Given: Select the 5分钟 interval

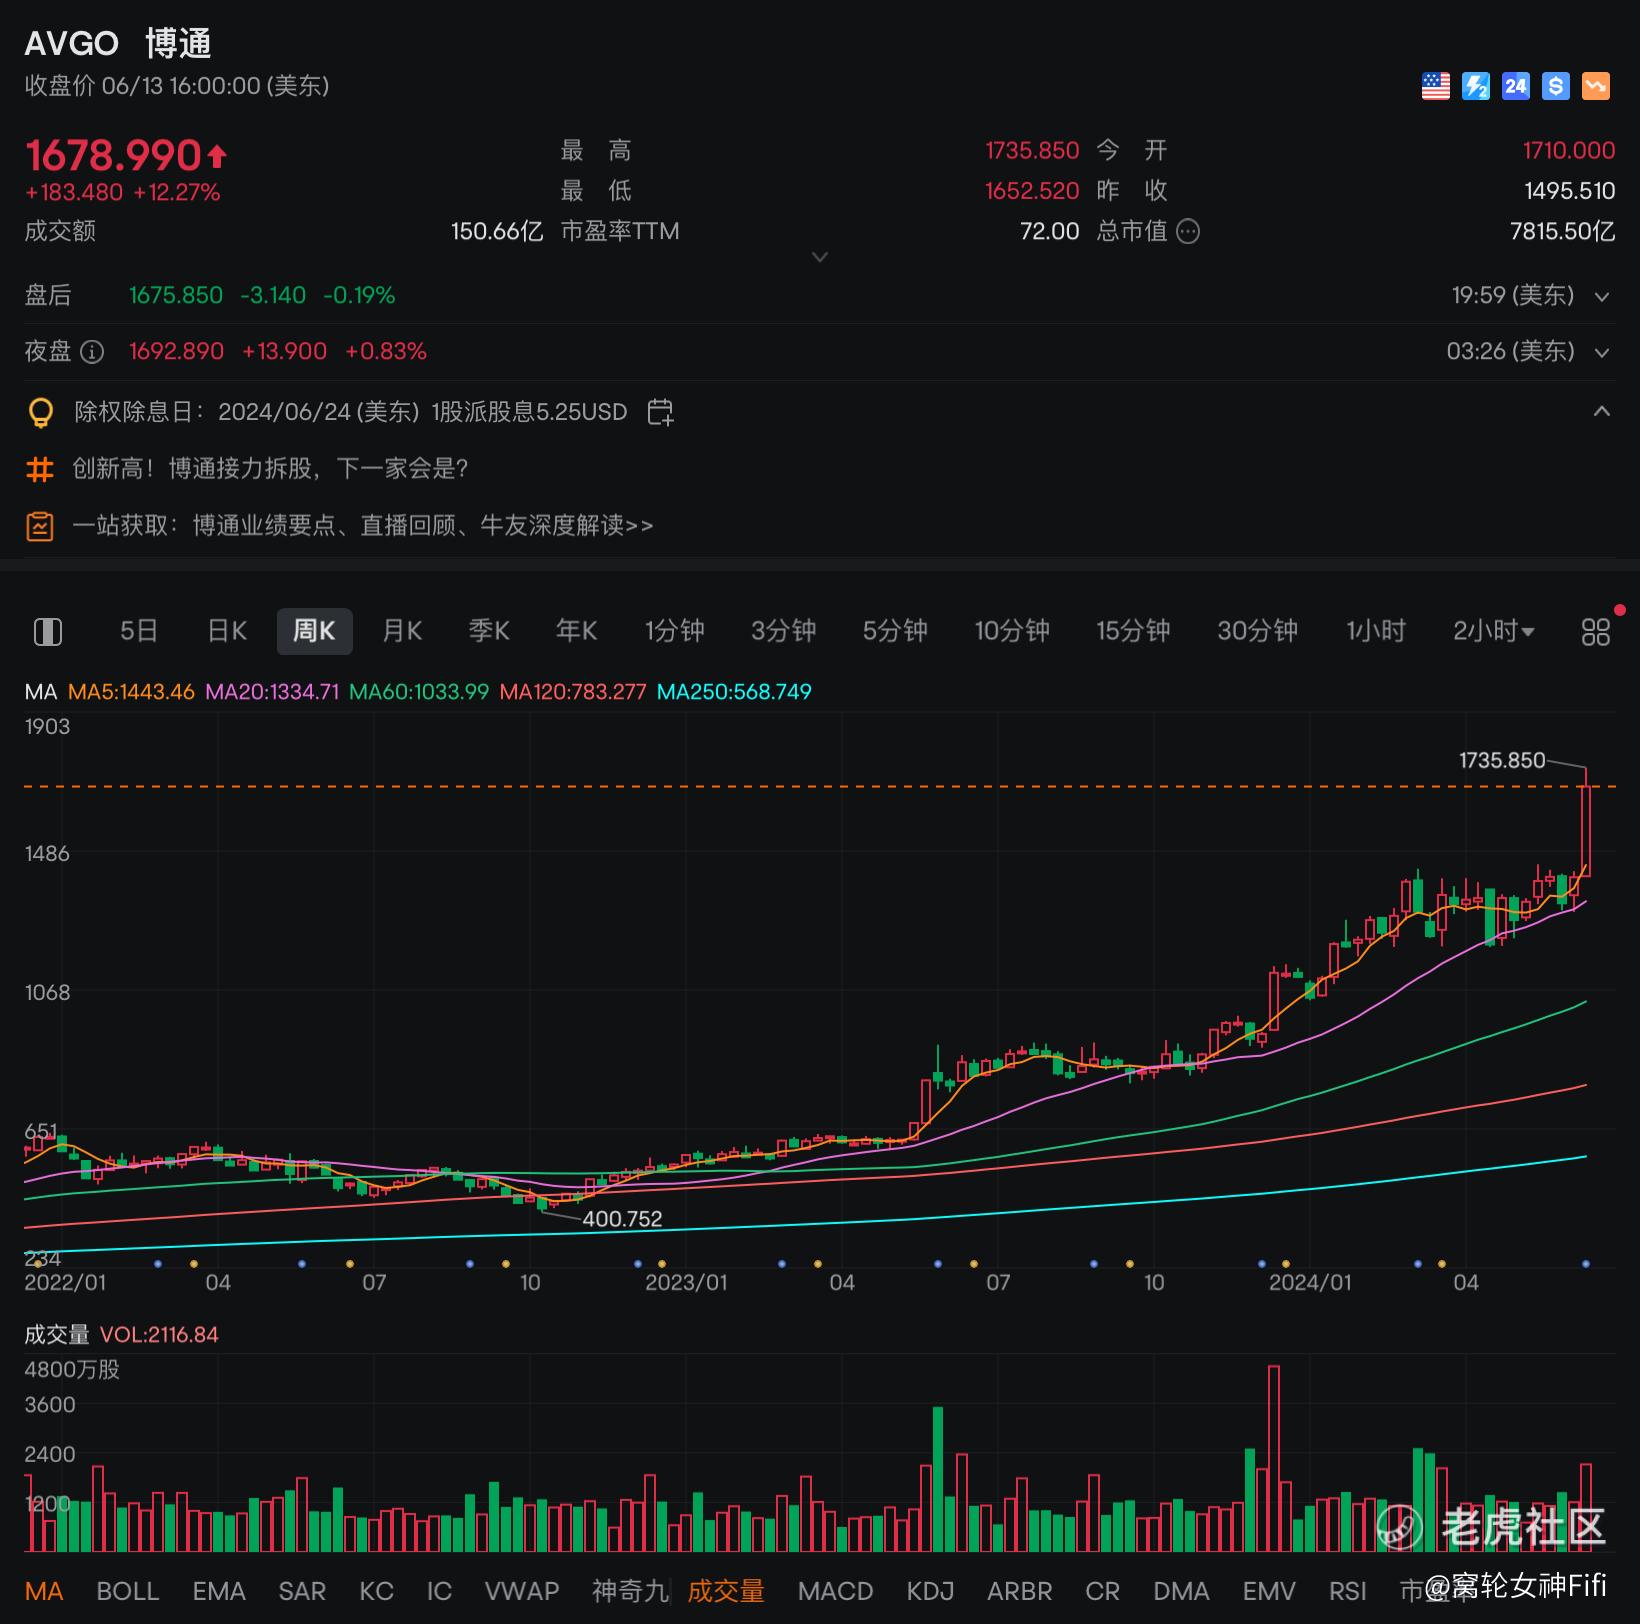Looking at the screenshot, I should pyautogui.click(x=895, y=631).
